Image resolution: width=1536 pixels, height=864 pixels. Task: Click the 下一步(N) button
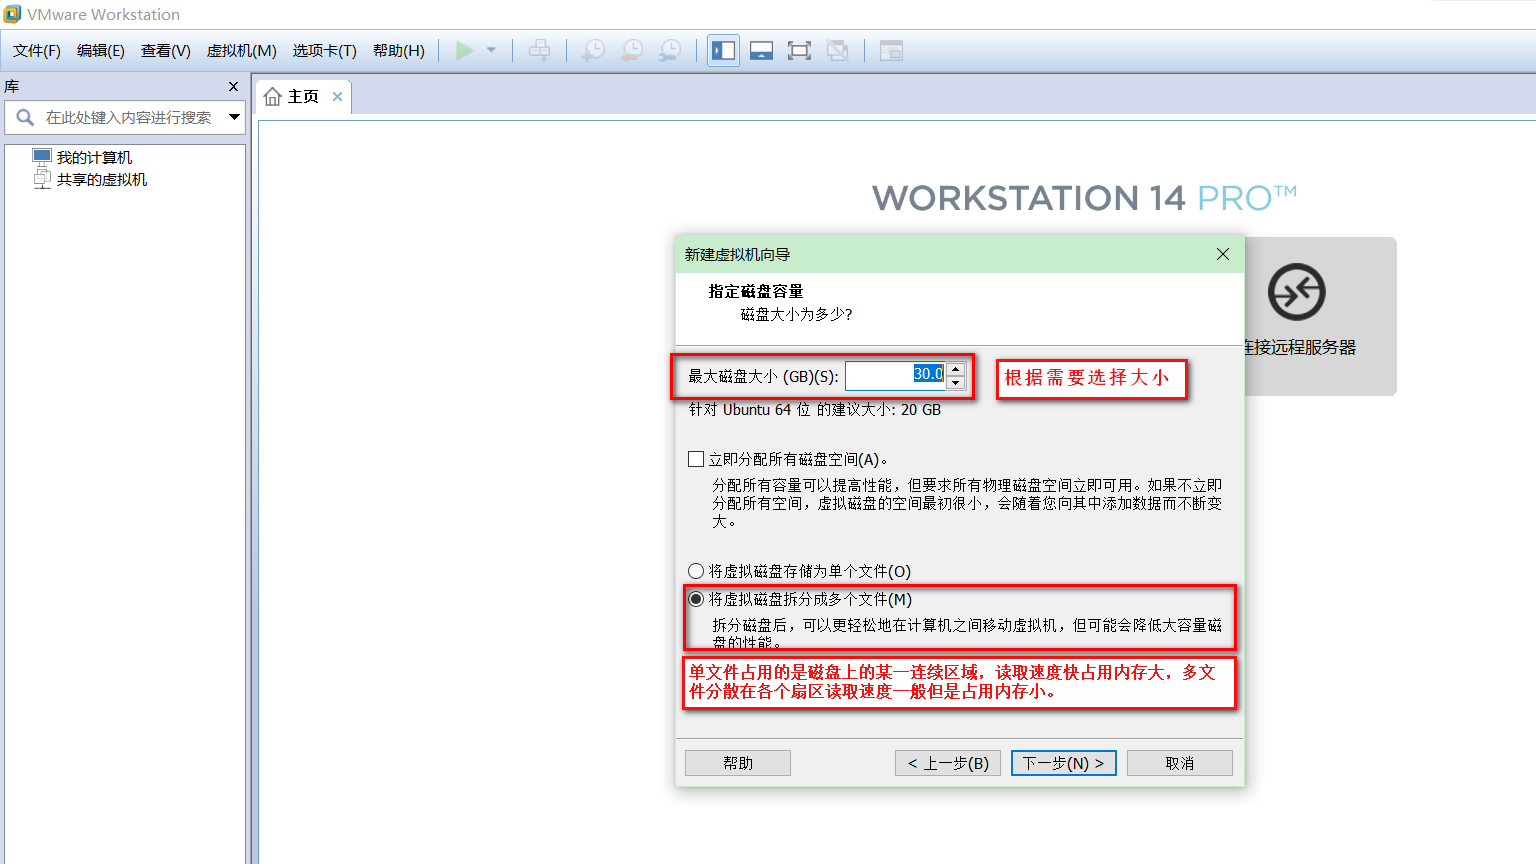[x=1063, y=762]
